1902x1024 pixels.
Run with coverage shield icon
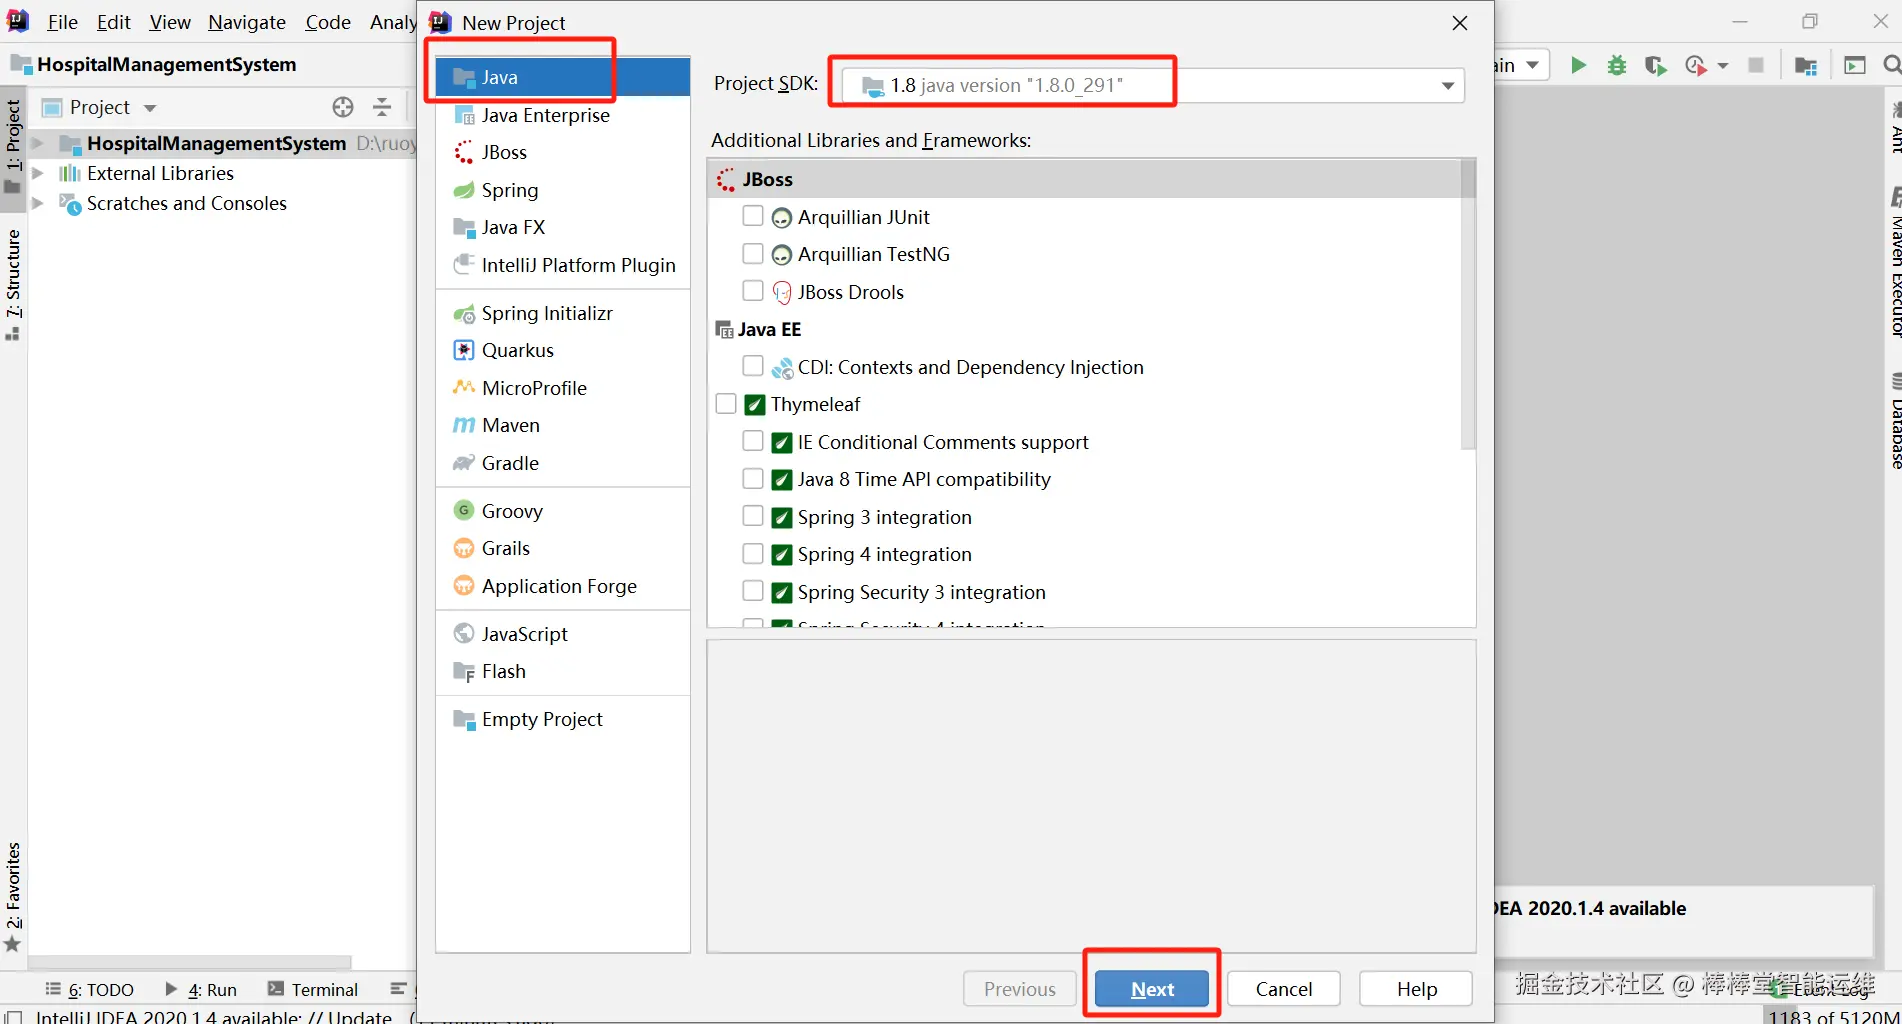tap(1656, 65)
